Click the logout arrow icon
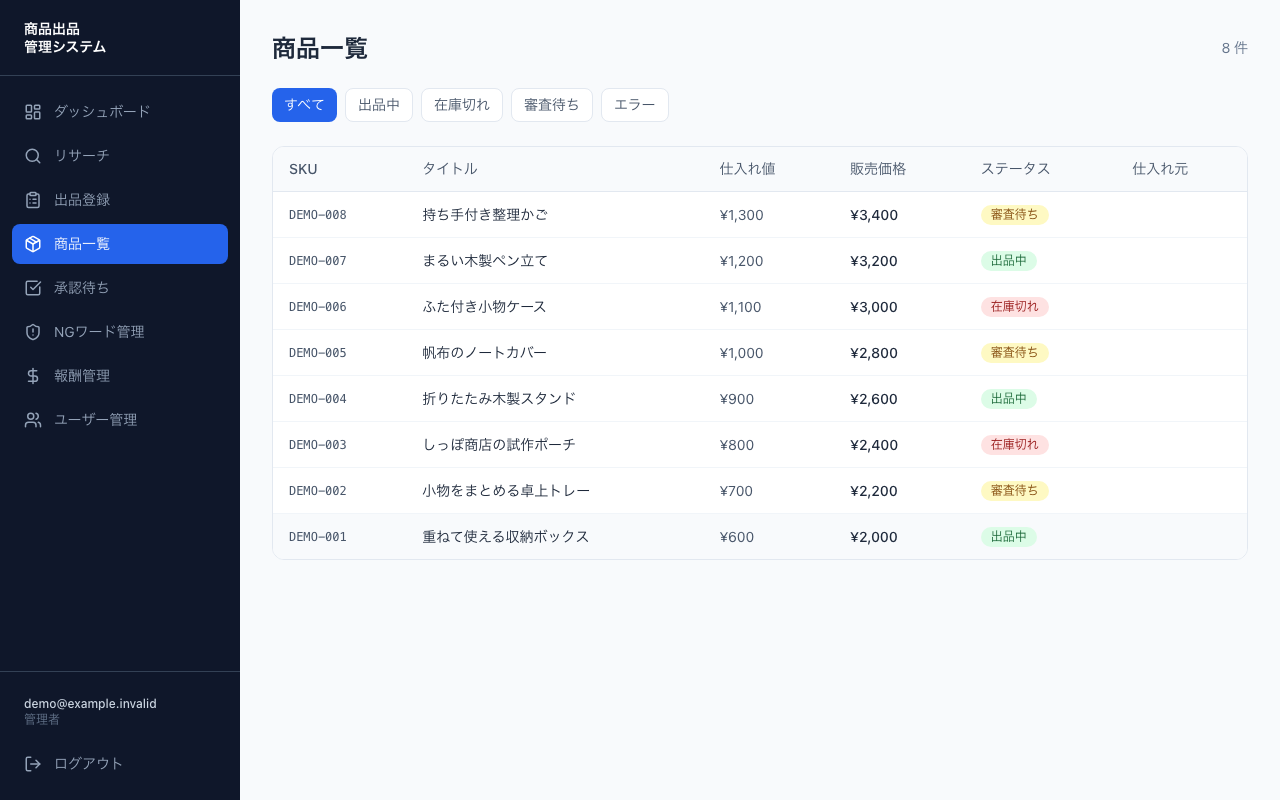Viewport: 1280px width, 800px height. [x=33, y=764]
